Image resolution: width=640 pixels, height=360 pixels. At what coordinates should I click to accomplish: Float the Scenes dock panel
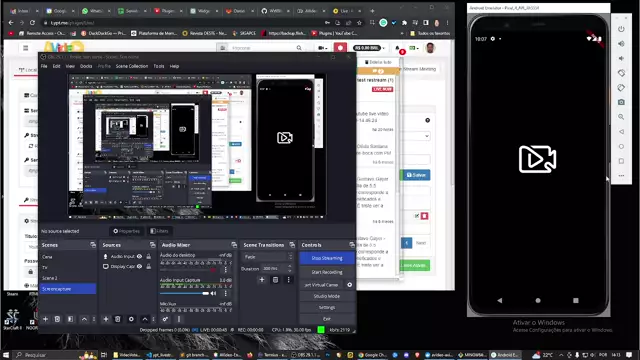tap(93, 244)
